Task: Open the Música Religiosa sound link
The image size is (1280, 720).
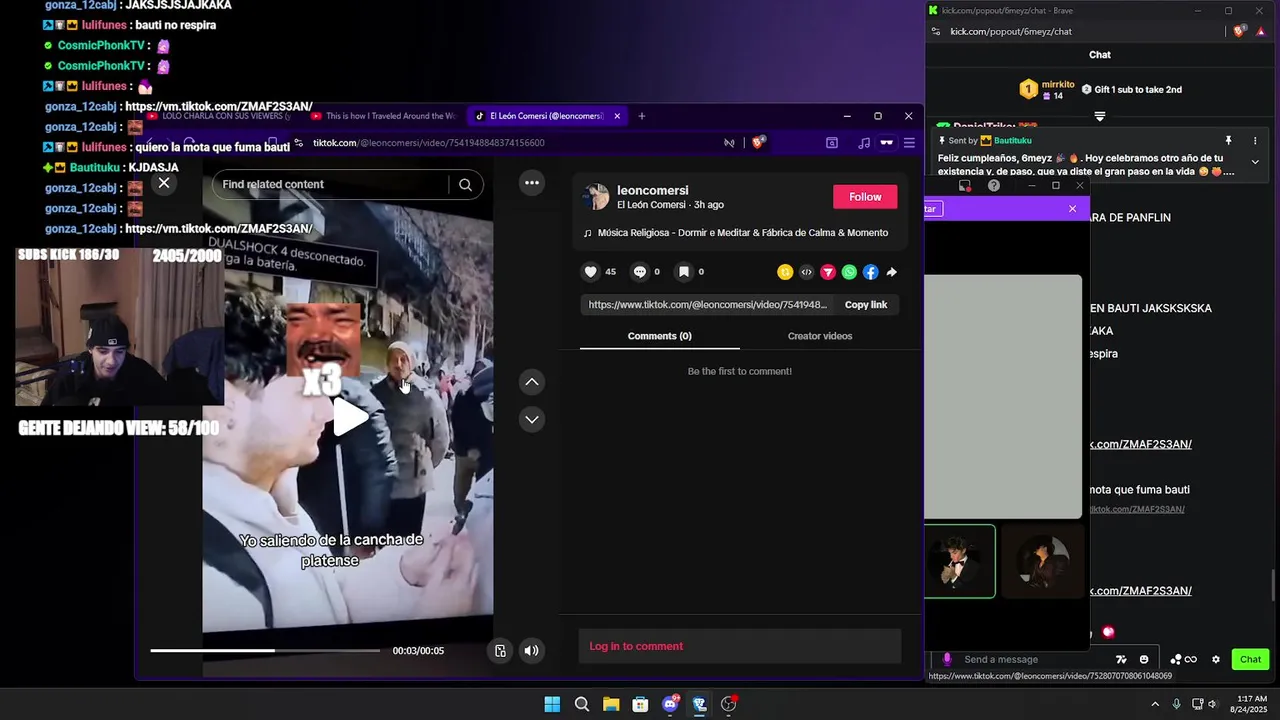Action: (742, 233)
